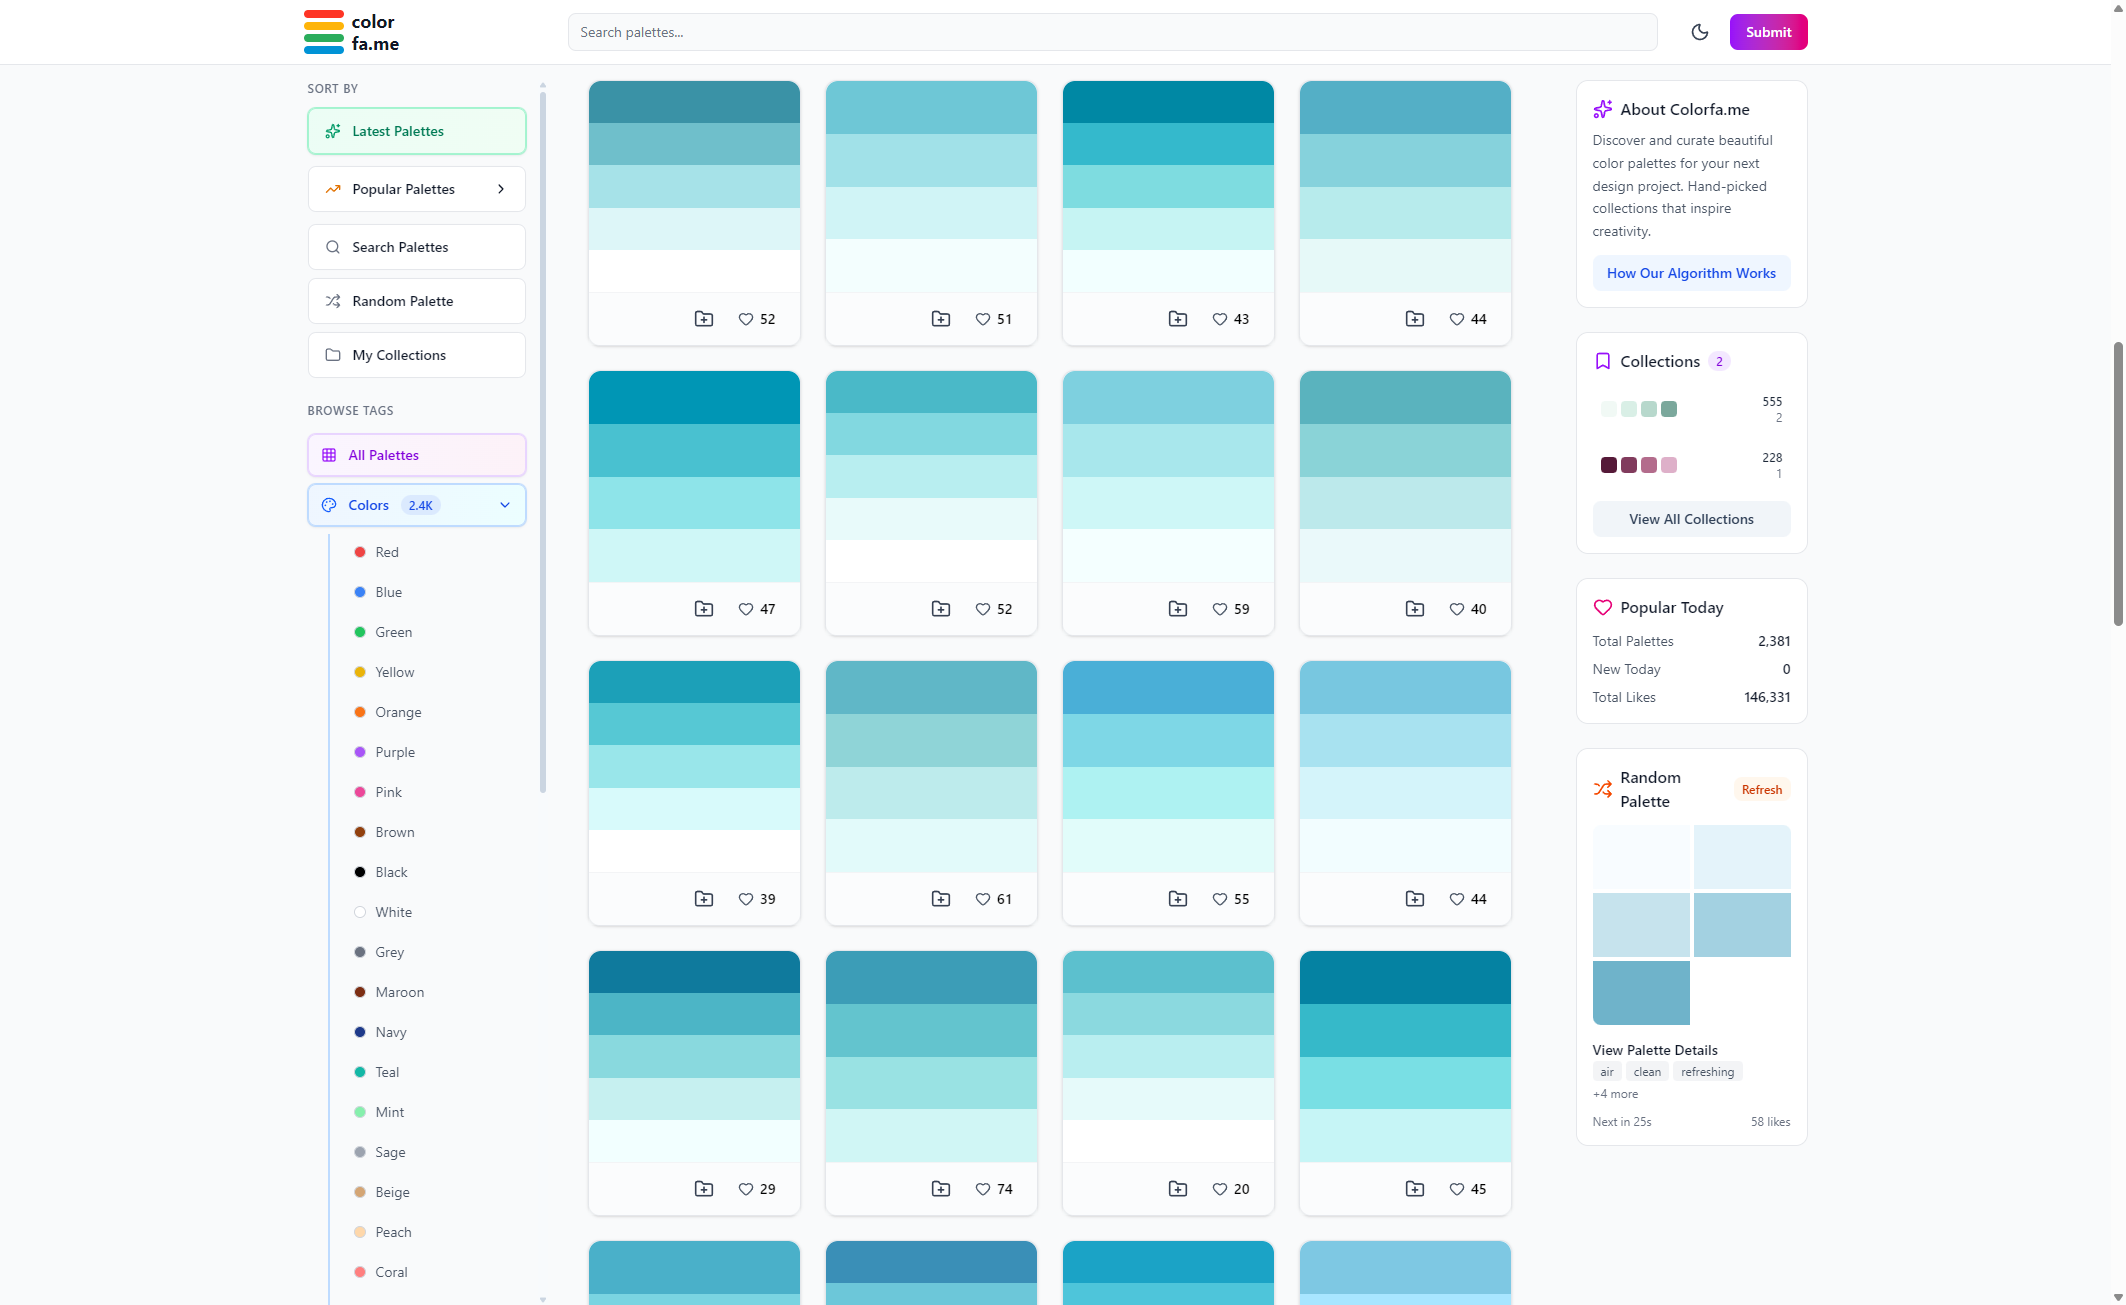Collapse the Colors tag dropdown
The image size is (2126, 1305).
point(505,505)
